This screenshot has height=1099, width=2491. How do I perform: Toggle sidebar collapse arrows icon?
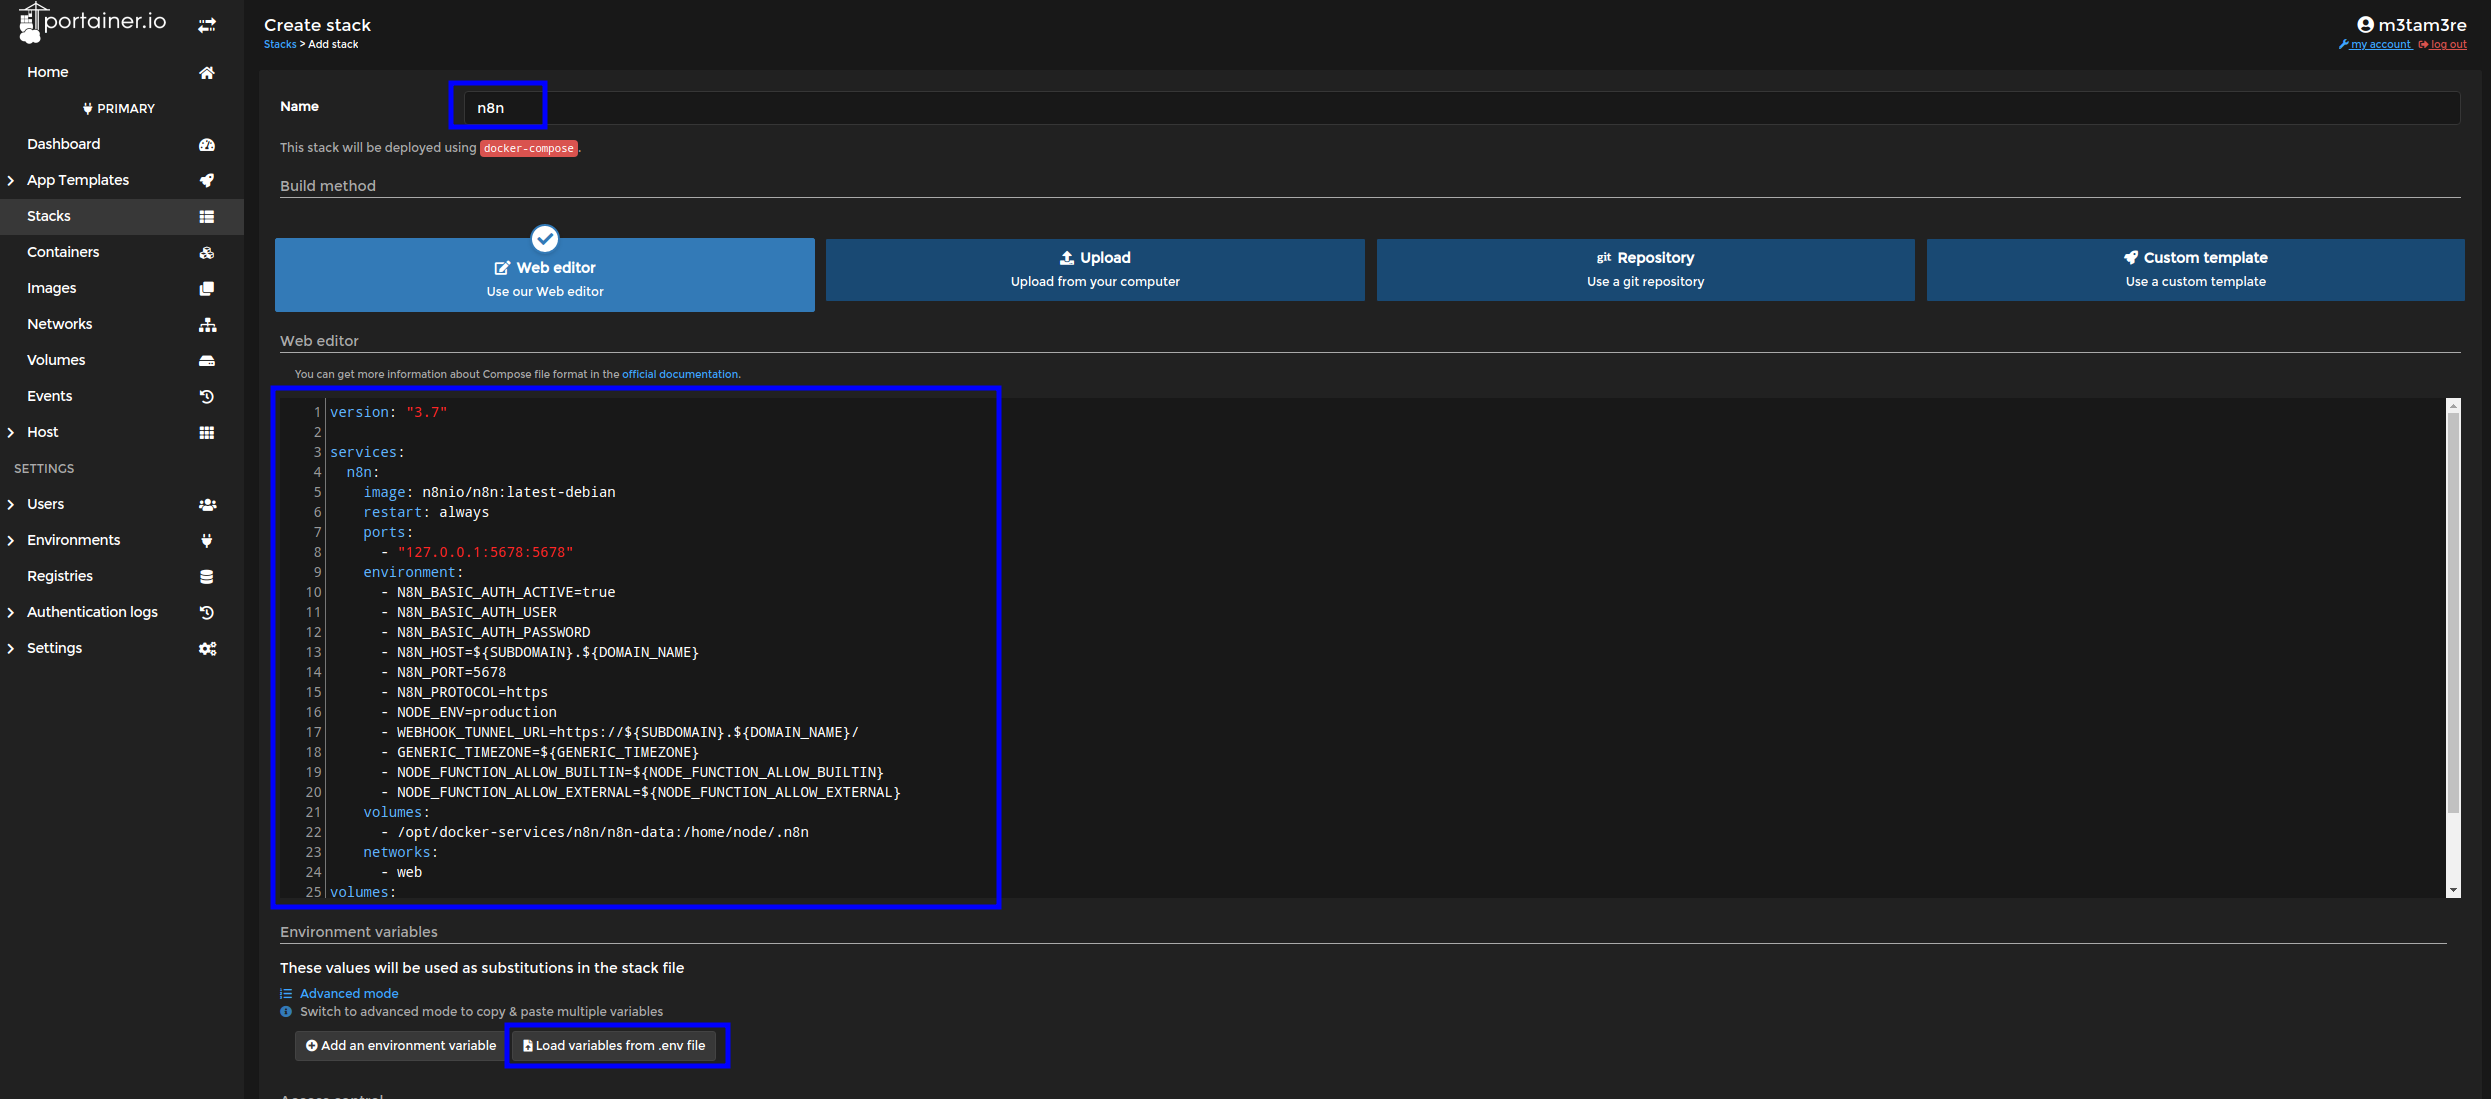pos(207,25)
